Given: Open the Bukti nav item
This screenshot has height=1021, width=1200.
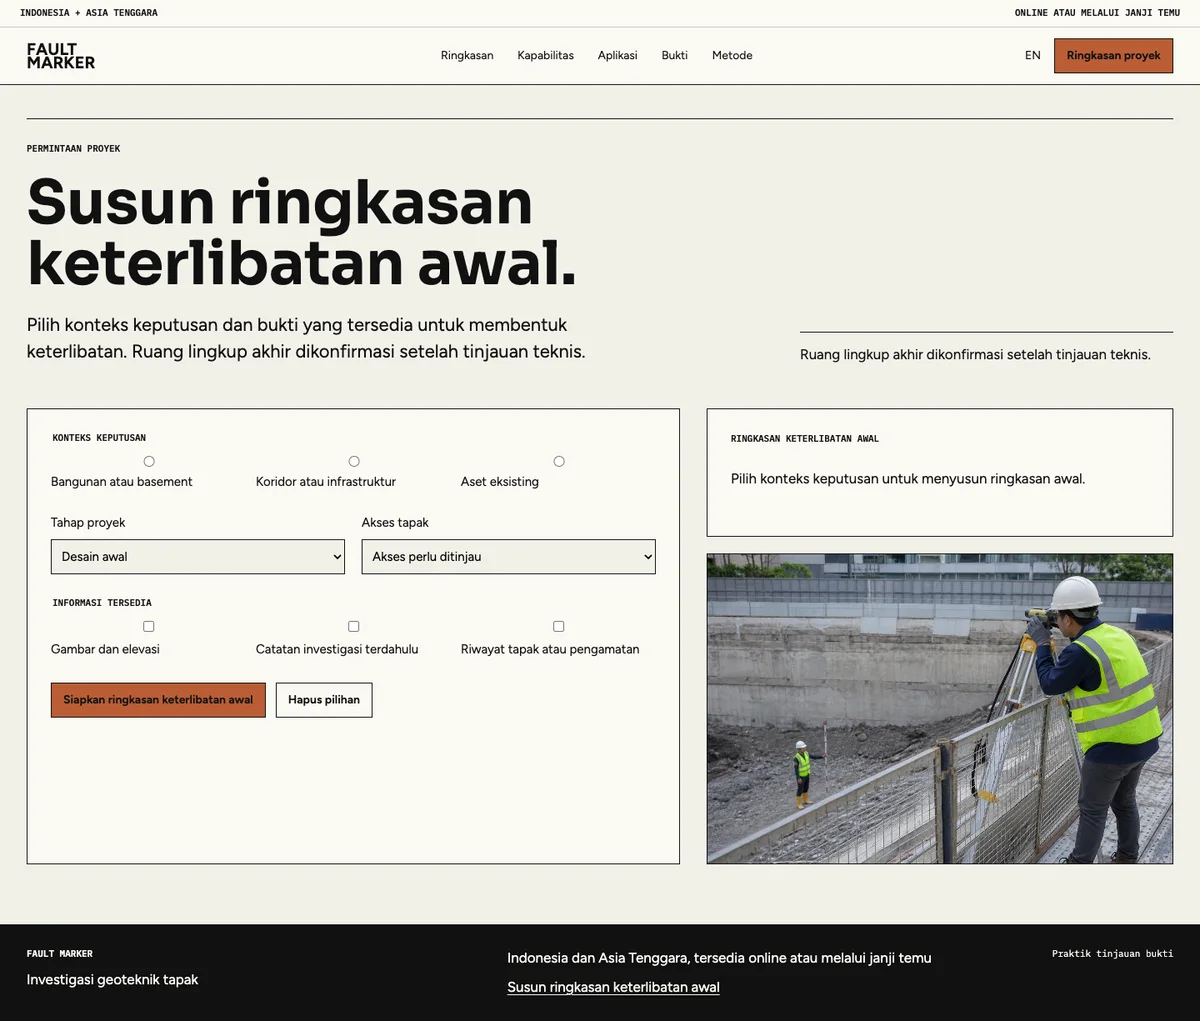Looking at the screenshot, I should (x=675, y=56).
